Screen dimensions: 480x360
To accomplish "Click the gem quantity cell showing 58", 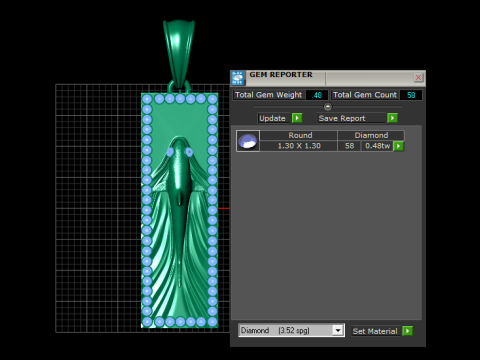I will (349, 146).
